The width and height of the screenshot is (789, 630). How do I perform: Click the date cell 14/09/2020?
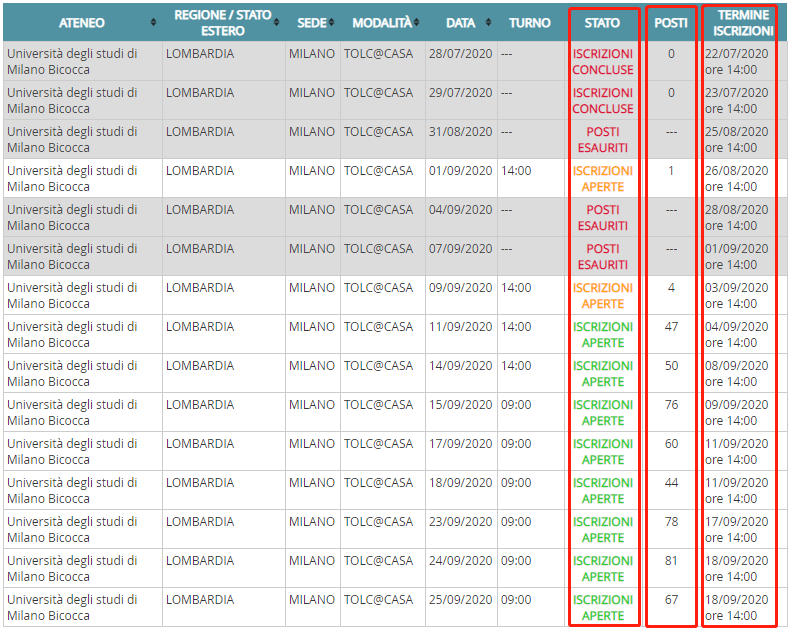pos(460,366)
